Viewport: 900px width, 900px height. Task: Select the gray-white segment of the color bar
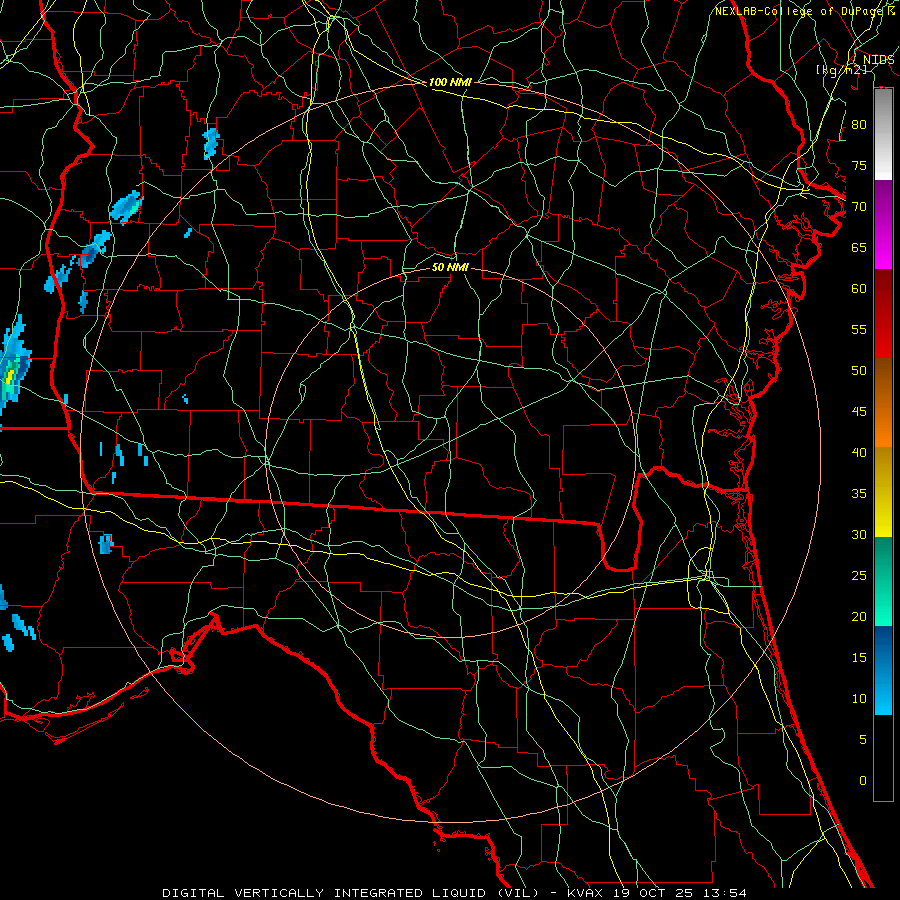coord(883,134)
